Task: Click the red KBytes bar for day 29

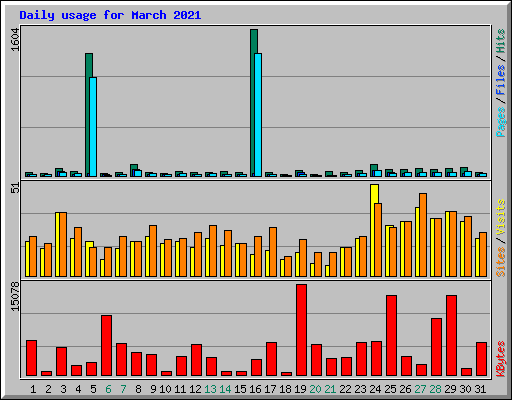Action: coord(451,335)
